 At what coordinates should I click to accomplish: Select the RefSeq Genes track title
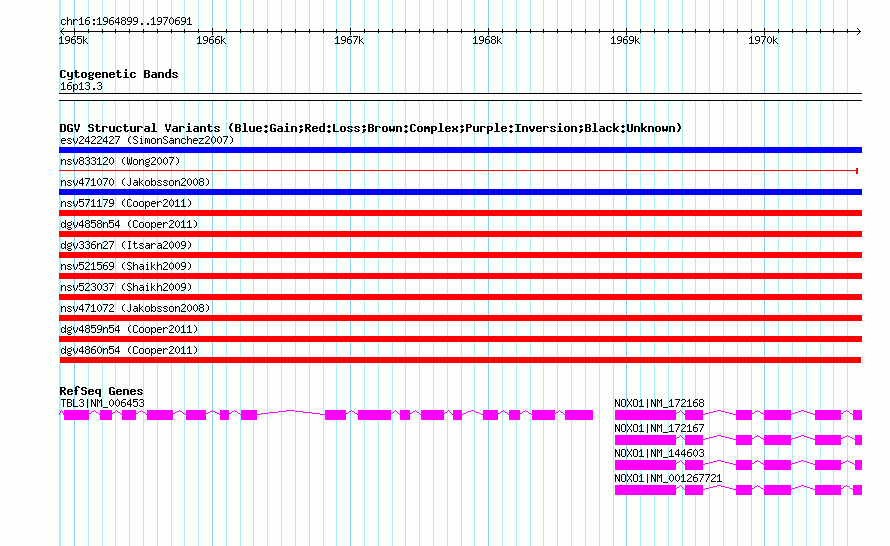[x=101, y=391]
